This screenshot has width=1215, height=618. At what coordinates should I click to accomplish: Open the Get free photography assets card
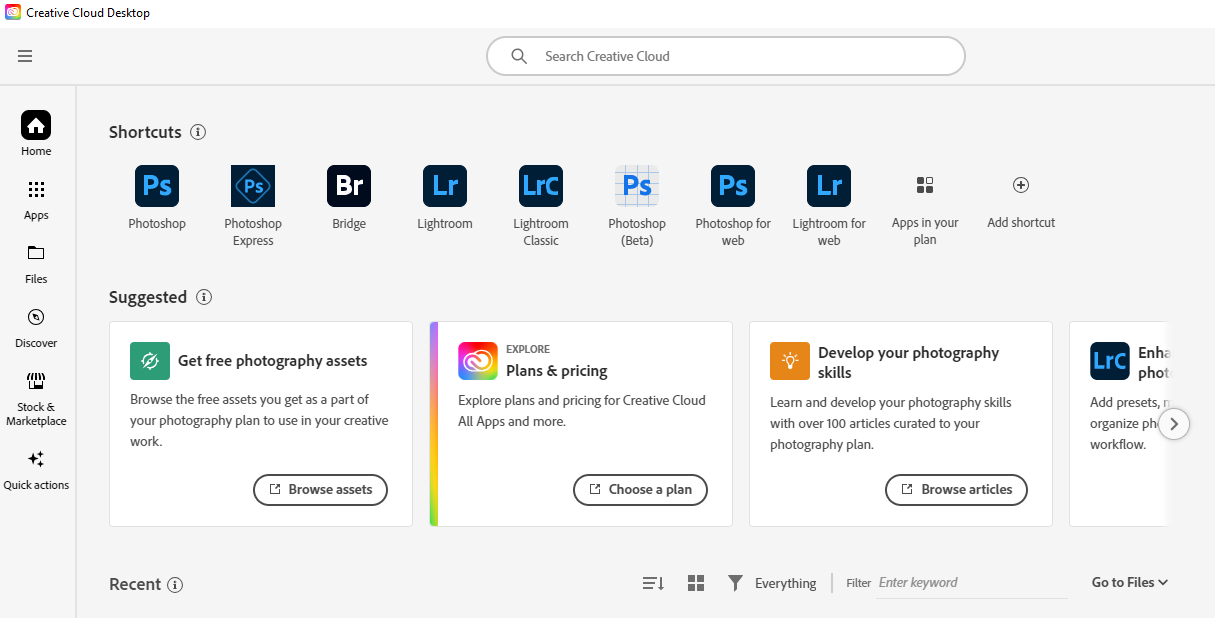(x=261, y=424)
